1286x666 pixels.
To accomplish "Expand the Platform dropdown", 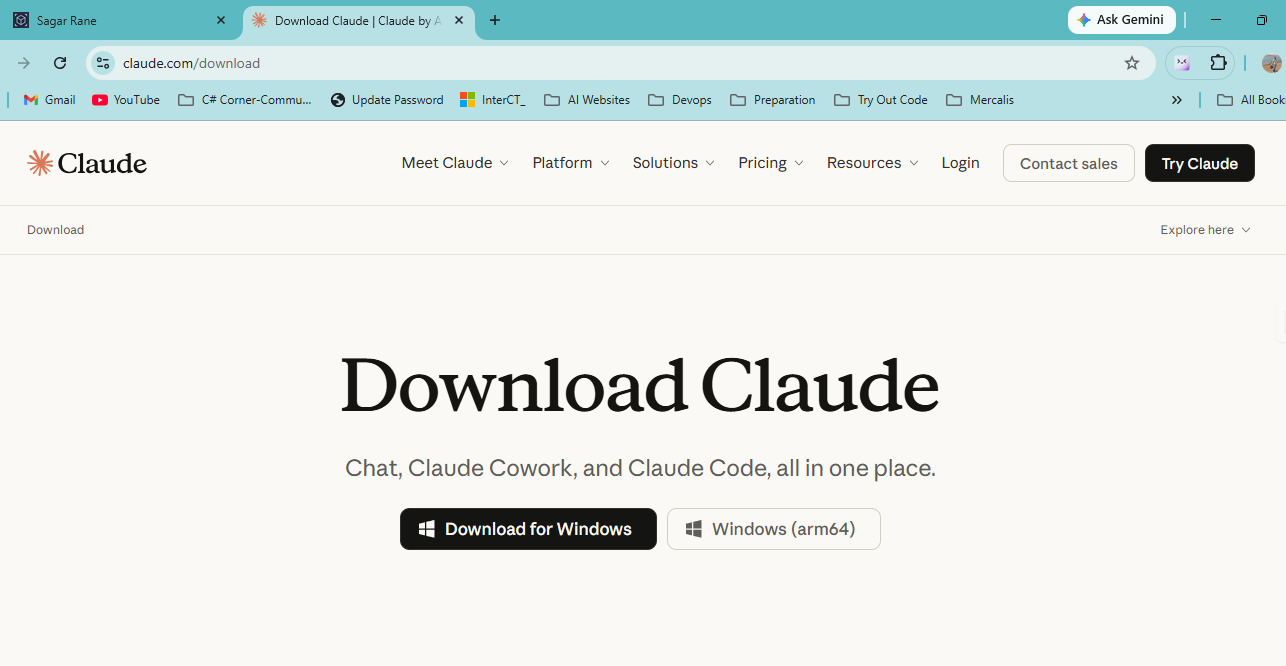I will (571, 163).
